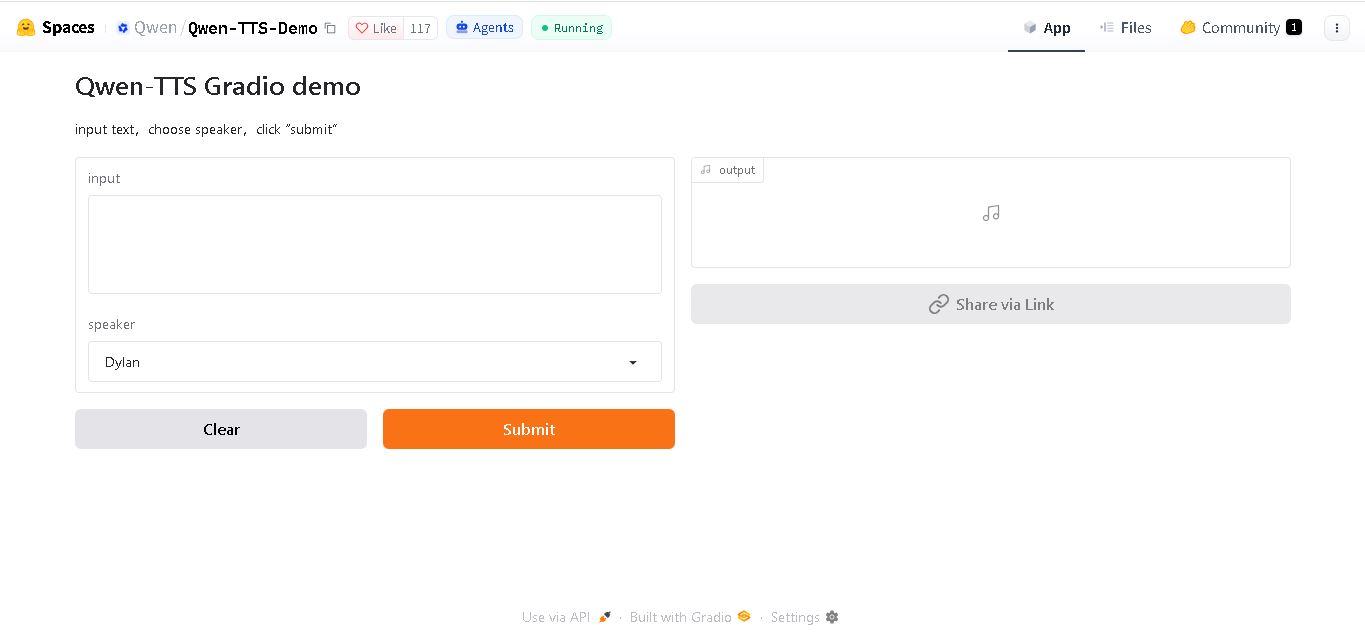Like the Qwen-TTS-Demo space
The image size is (1365, 633).
click(376, 28)
